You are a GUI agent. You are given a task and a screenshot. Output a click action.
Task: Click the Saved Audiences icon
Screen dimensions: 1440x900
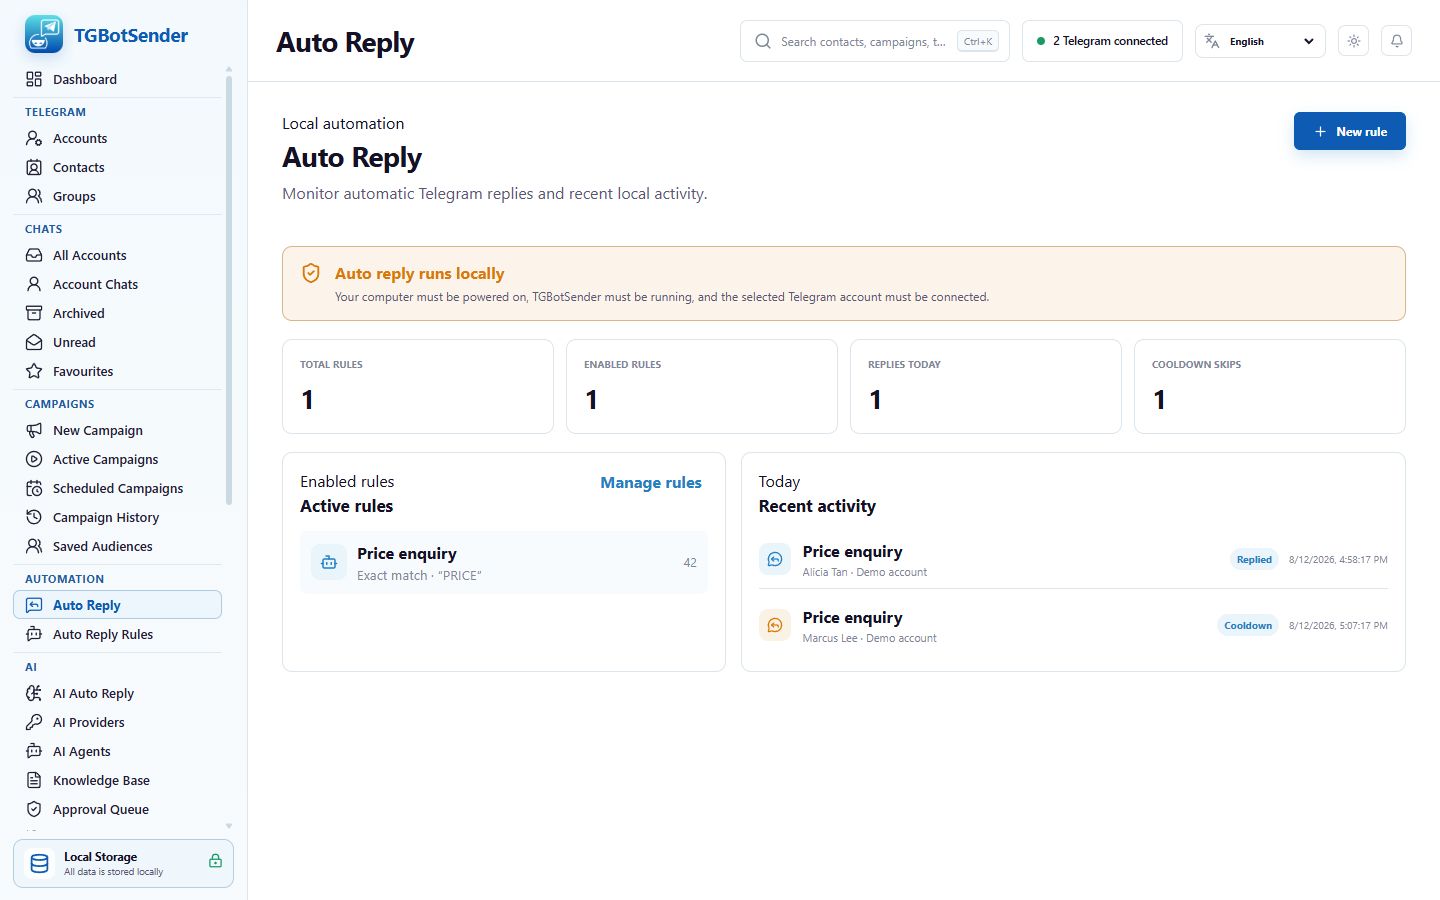34,546
